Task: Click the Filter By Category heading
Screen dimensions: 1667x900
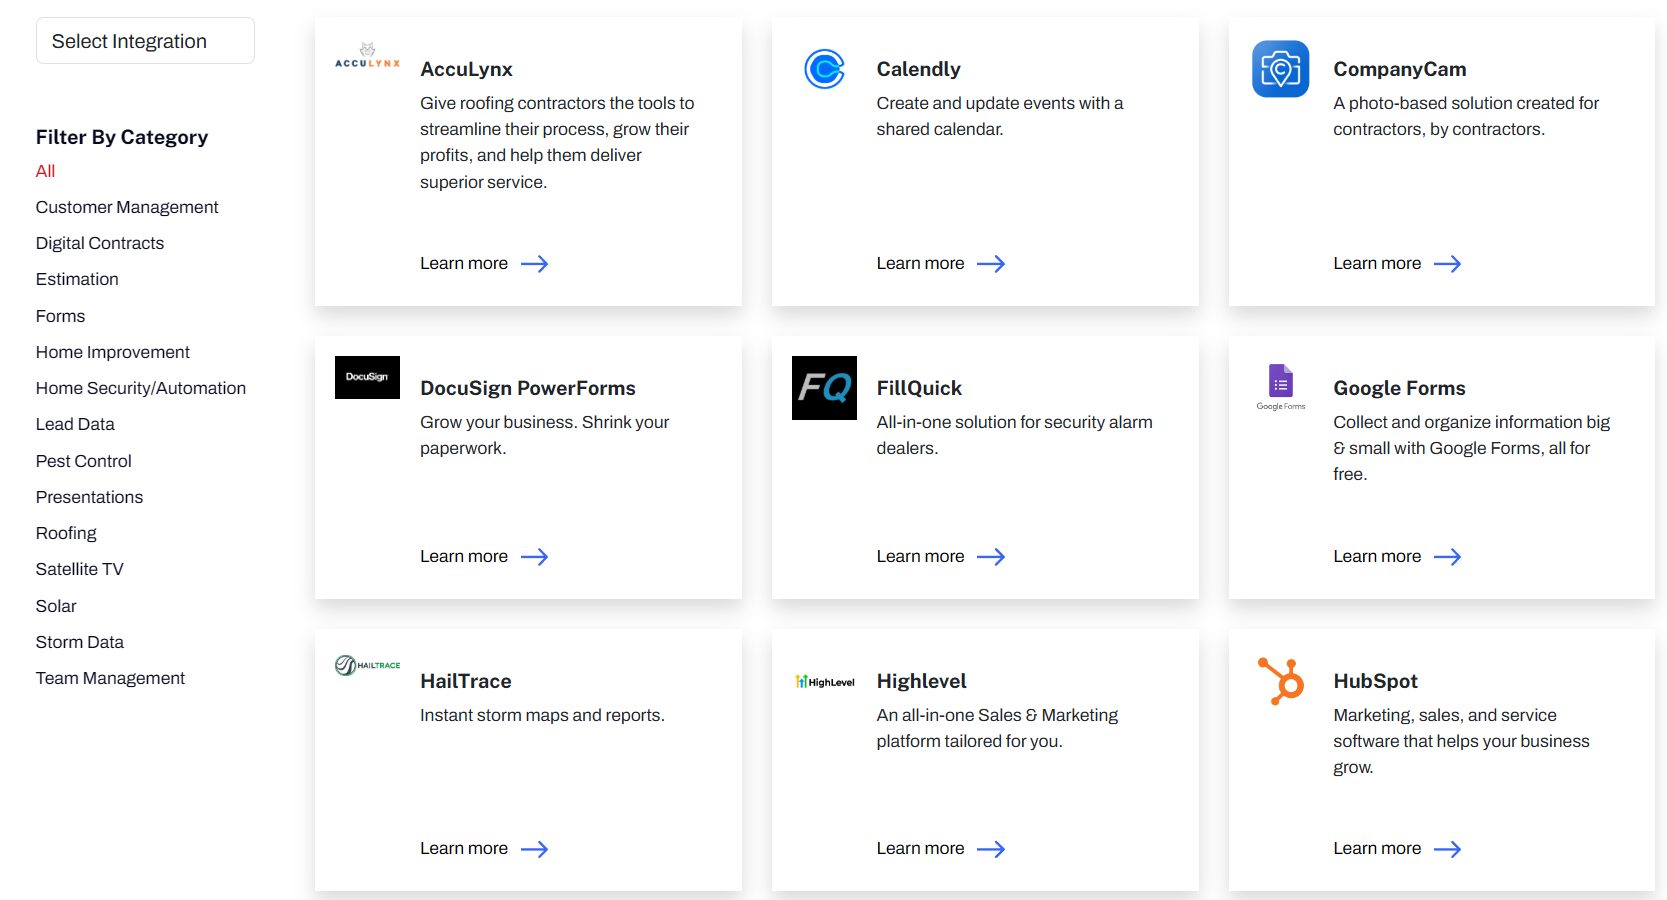Action: [122, 137]
